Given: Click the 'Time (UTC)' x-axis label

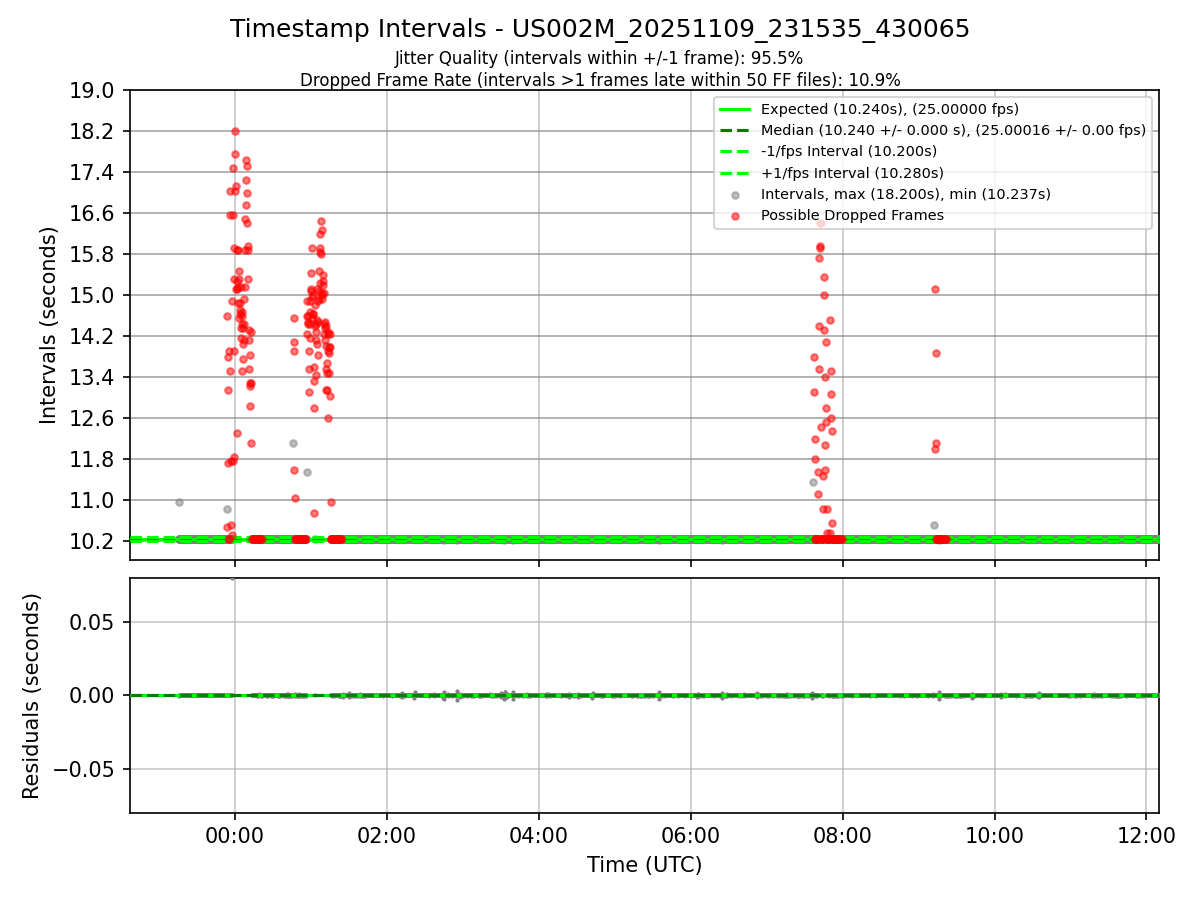Looking at the screenshot, I should click(644, 864).
